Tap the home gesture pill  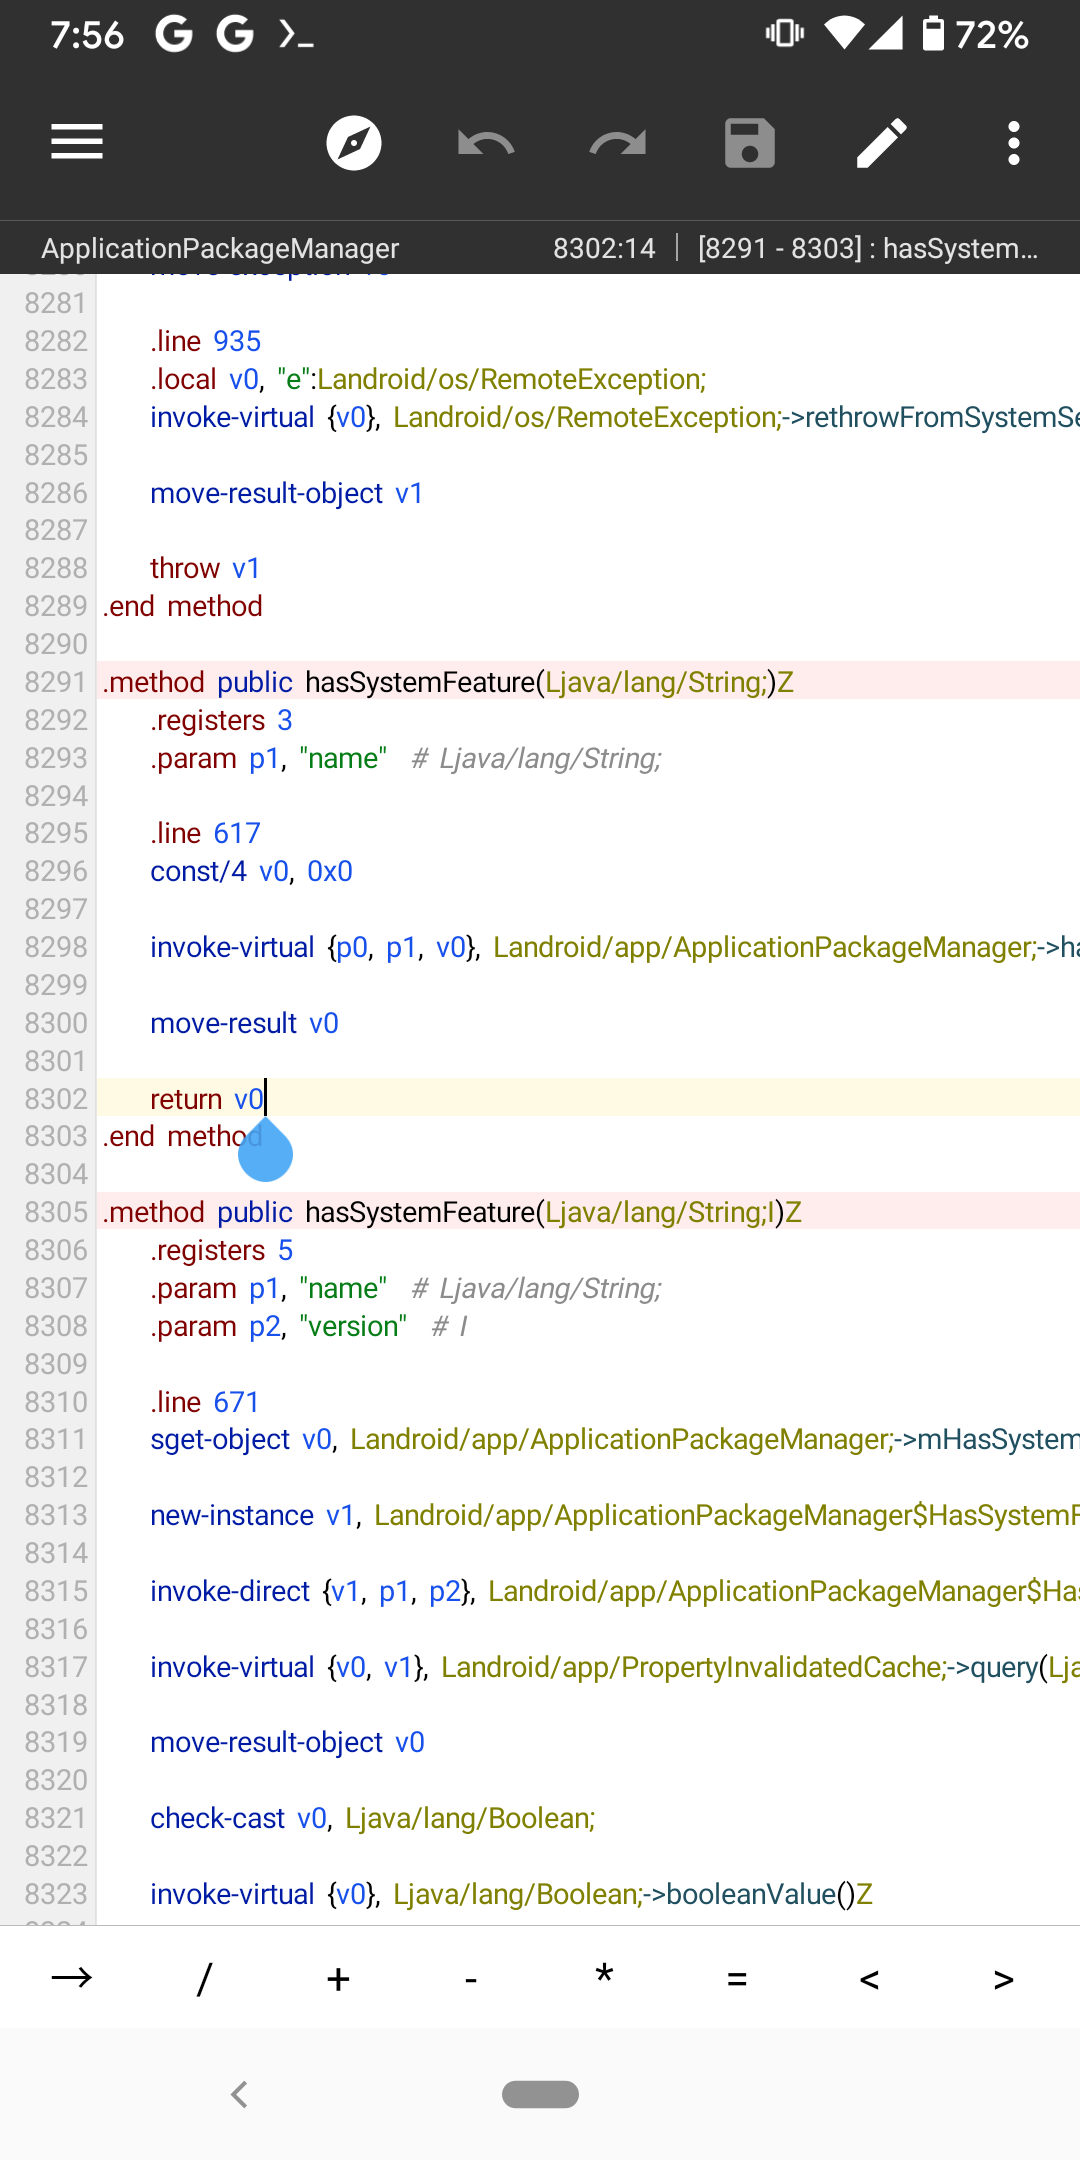(540, 2094)
